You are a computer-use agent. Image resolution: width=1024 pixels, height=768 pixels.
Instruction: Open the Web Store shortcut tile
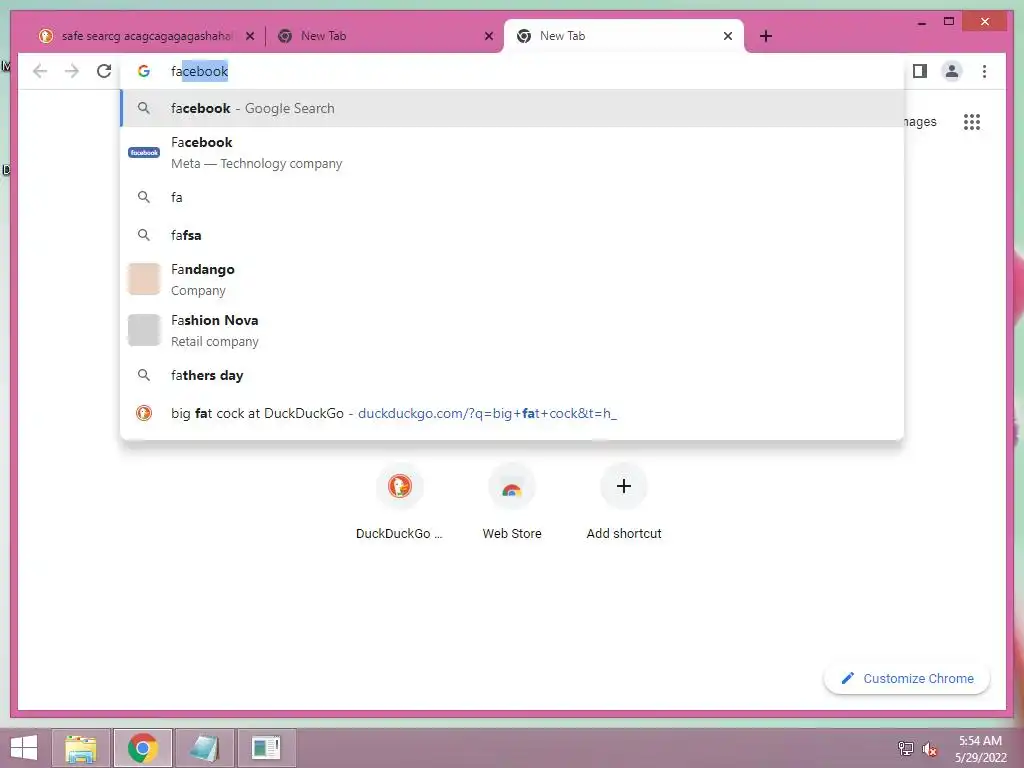pos(512,502)
